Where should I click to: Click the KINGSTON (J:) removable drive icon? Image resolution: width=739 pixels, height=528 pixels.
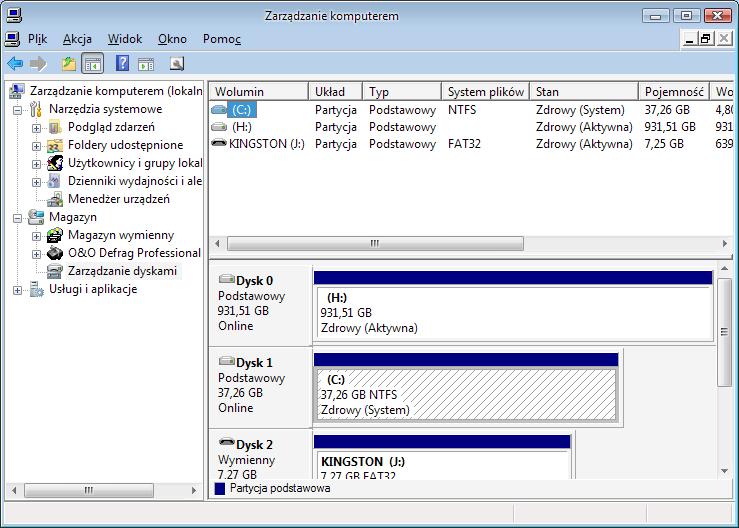(x=219, y=143)
